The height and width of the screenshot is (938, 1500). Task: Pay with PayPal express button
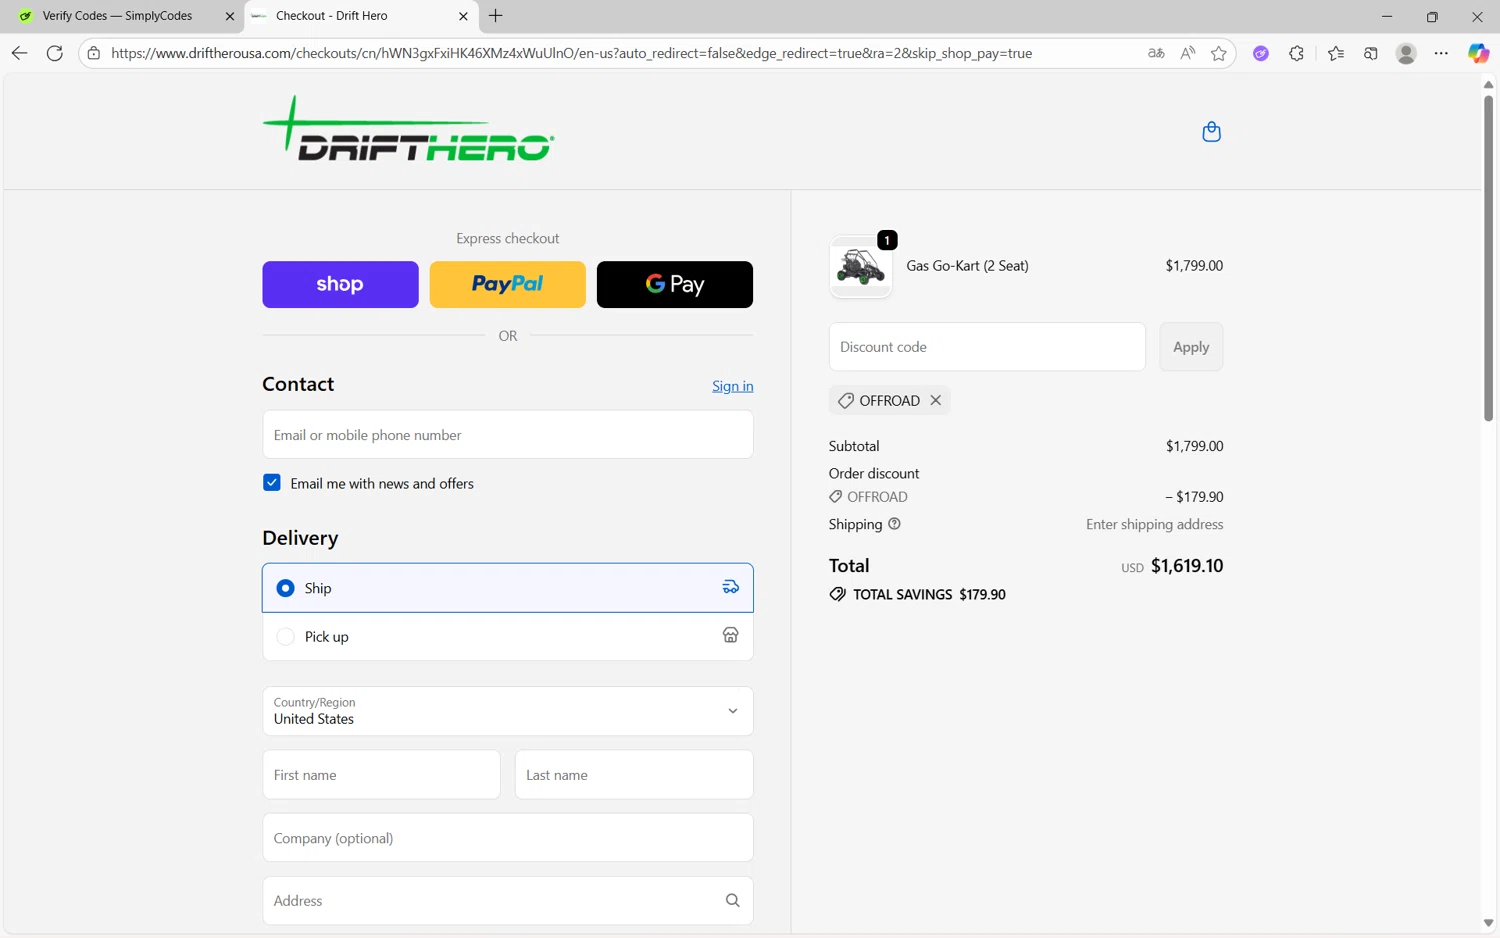pyautogui.click(x=508, y=284)
